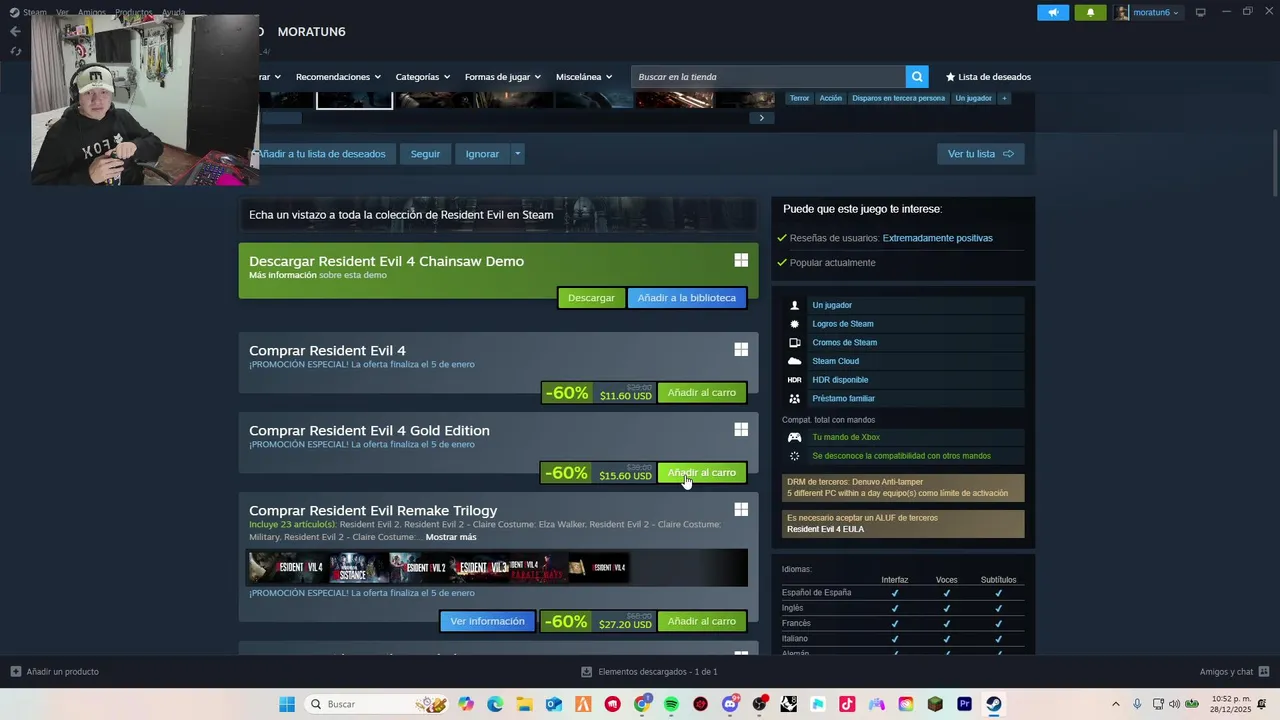Switch to the MORATUN6 tab
This screenshot has width=1280, height=720.
(x=311, y=31)
